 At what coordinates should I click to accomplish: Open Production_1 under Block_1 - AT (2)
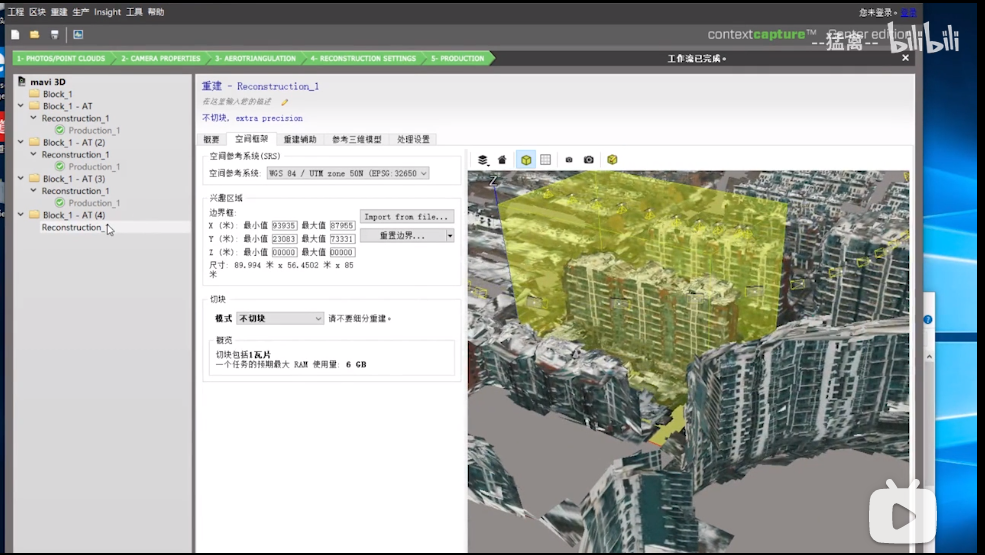94,167
